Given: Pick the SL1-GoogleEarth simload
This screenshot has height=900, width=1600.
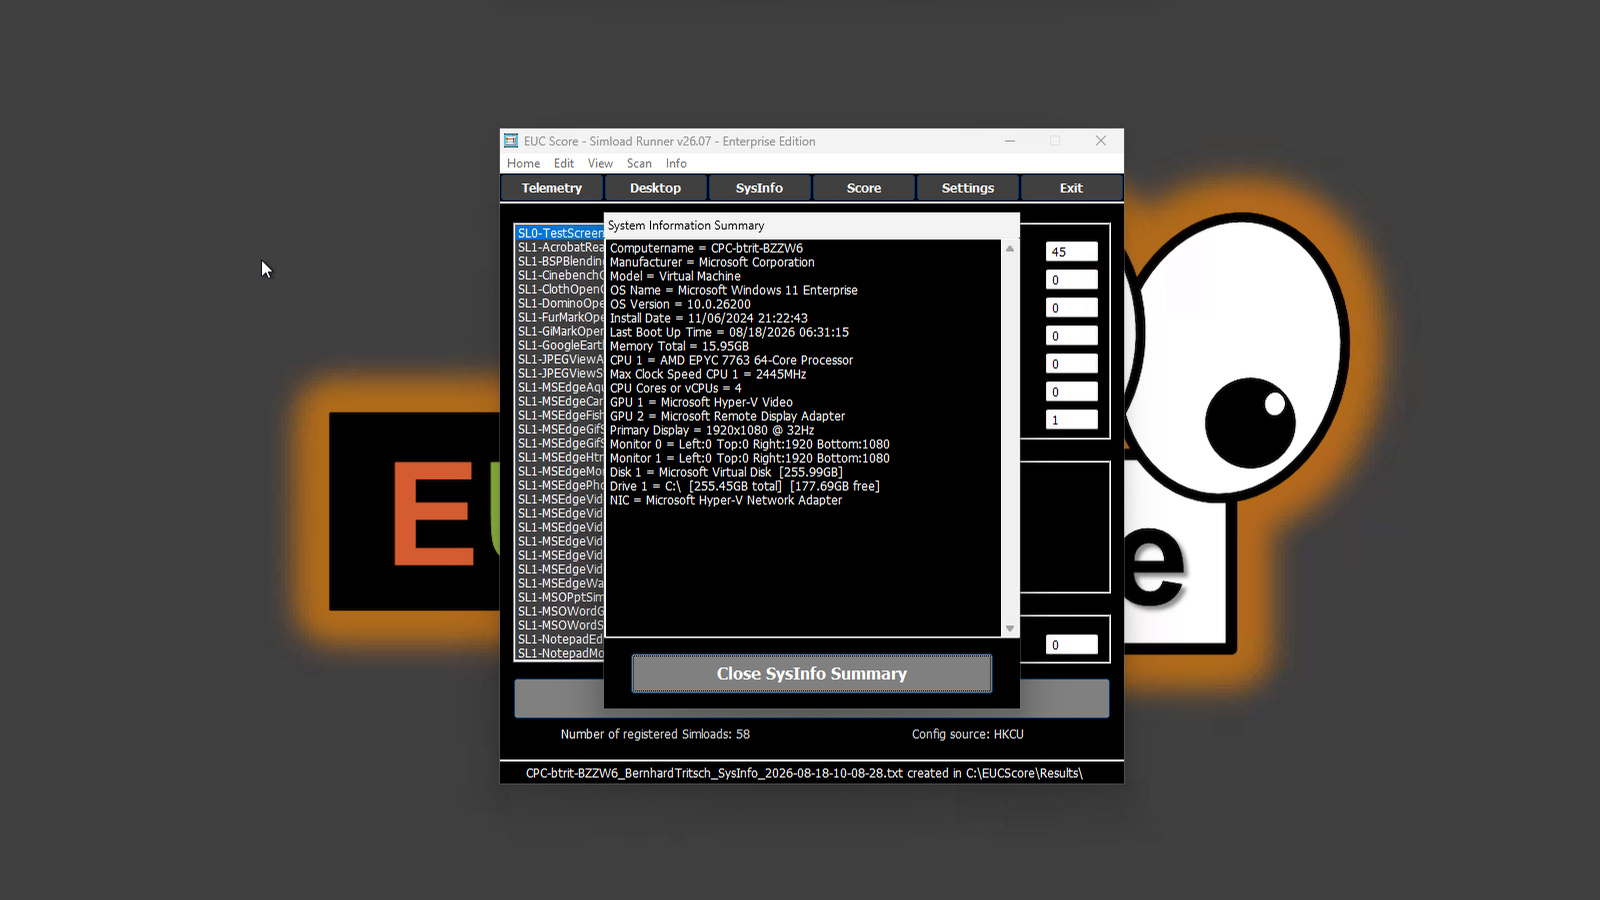Looking at the screenshot, I should 560,345.
